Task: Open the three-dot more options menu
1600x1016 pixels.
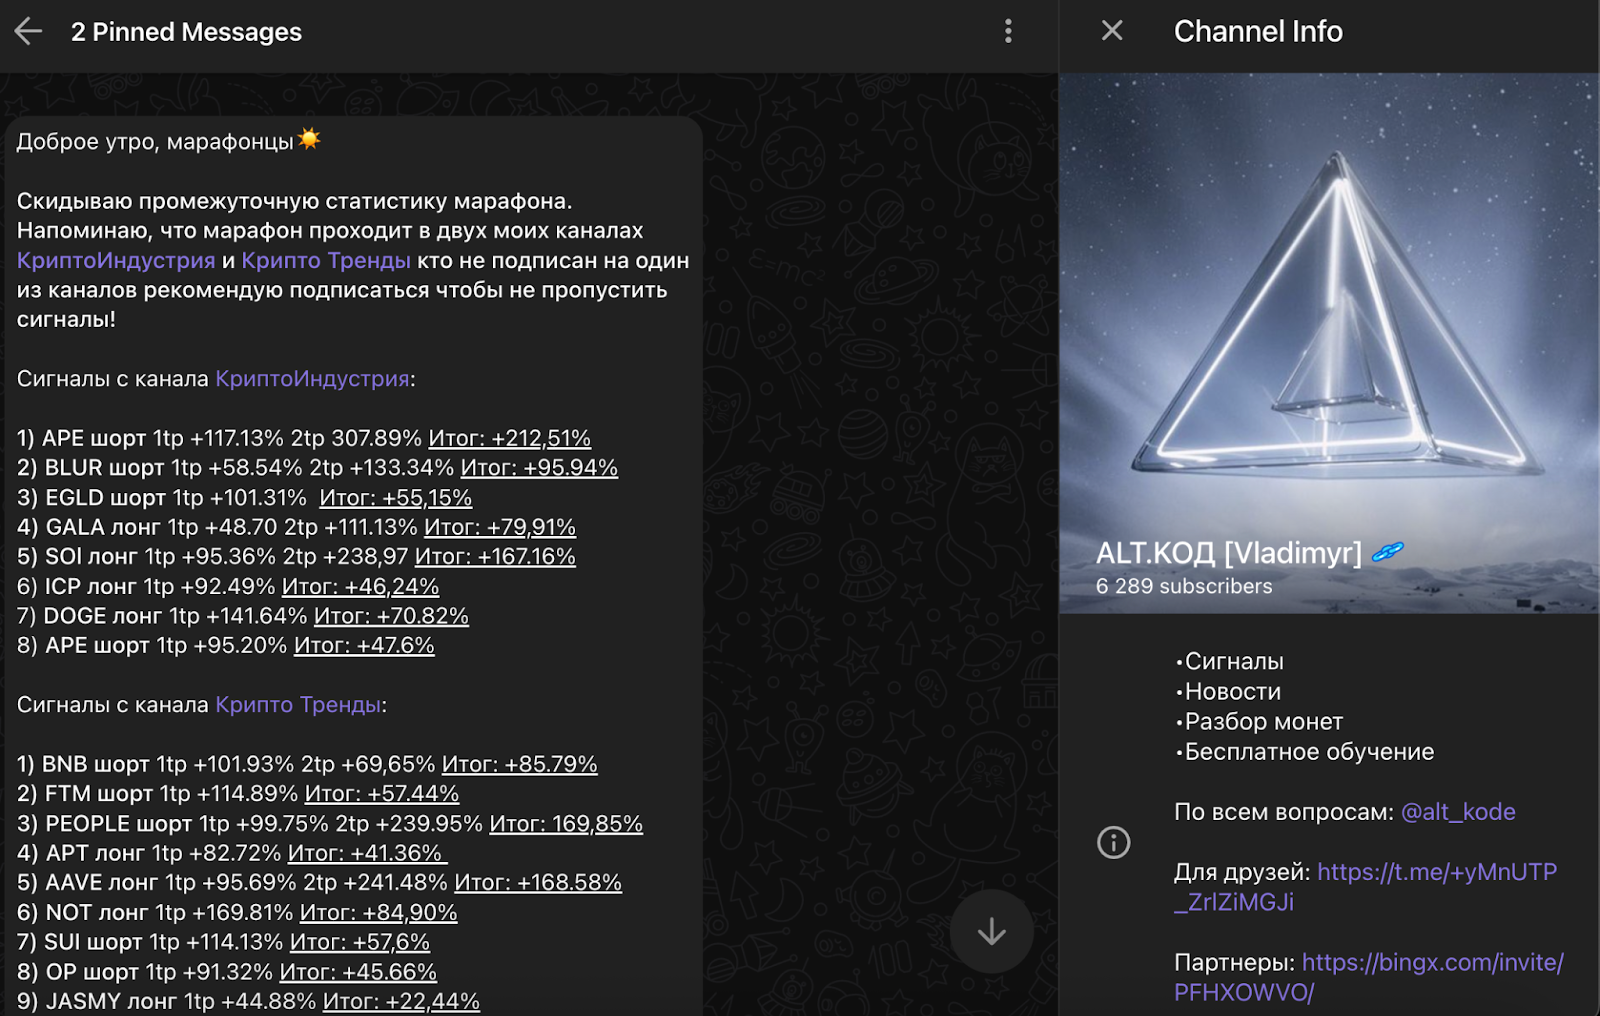Action: [x=1008, y=32]
